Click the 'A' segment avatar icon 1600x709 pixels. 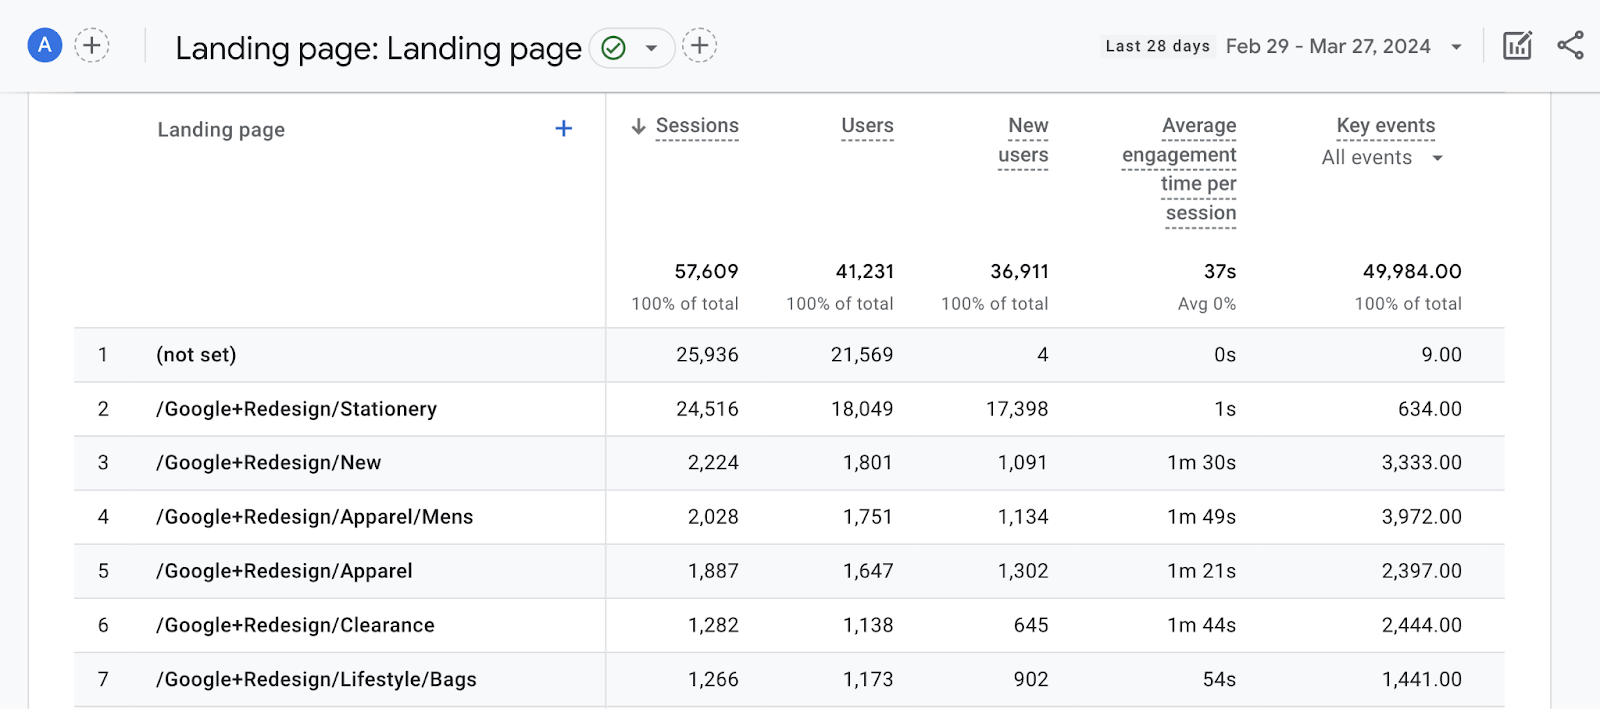(x=44, y=45)
